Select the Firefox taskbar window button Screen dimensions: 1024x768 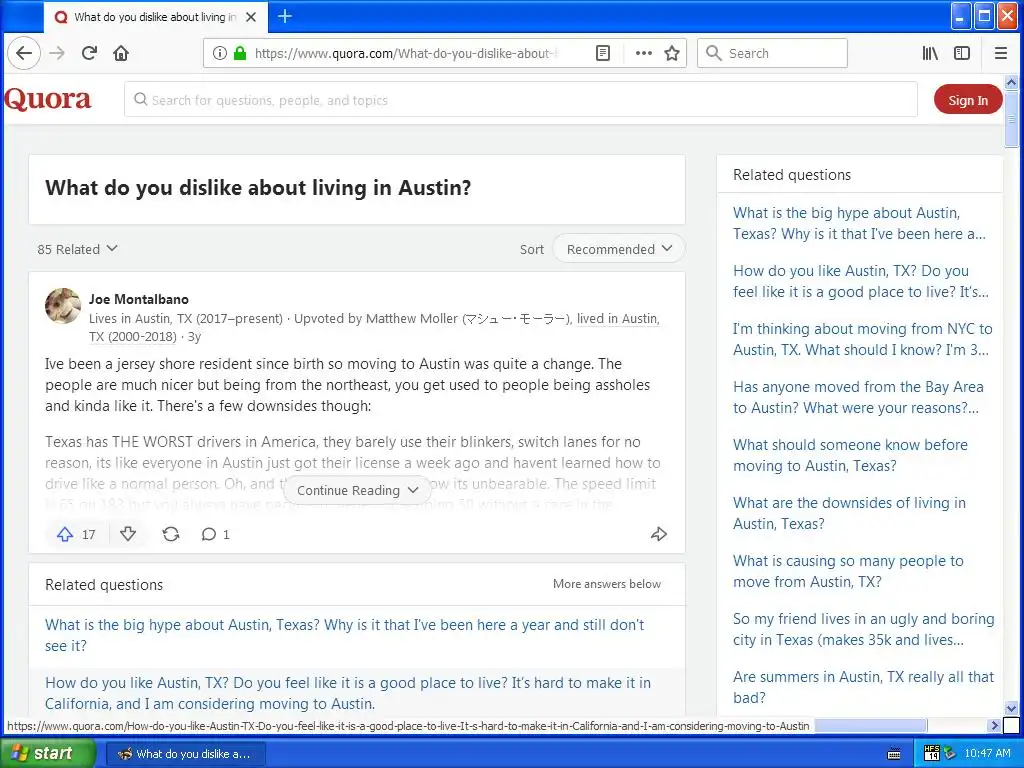185,754
